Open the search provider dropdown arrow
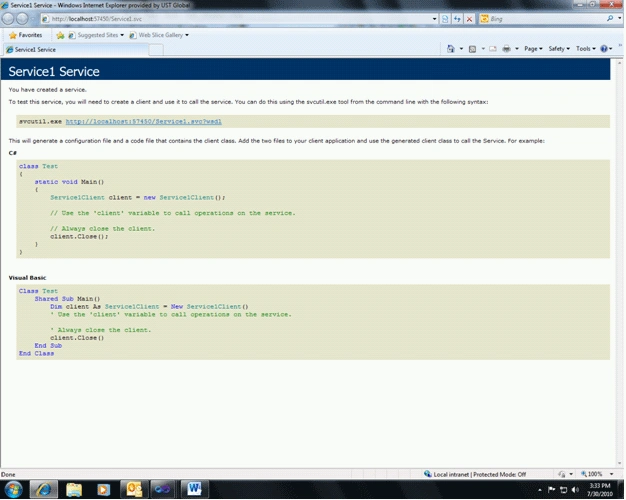This screenshot has width=626, height=500. pyautogui.click(x=620, y=18)
